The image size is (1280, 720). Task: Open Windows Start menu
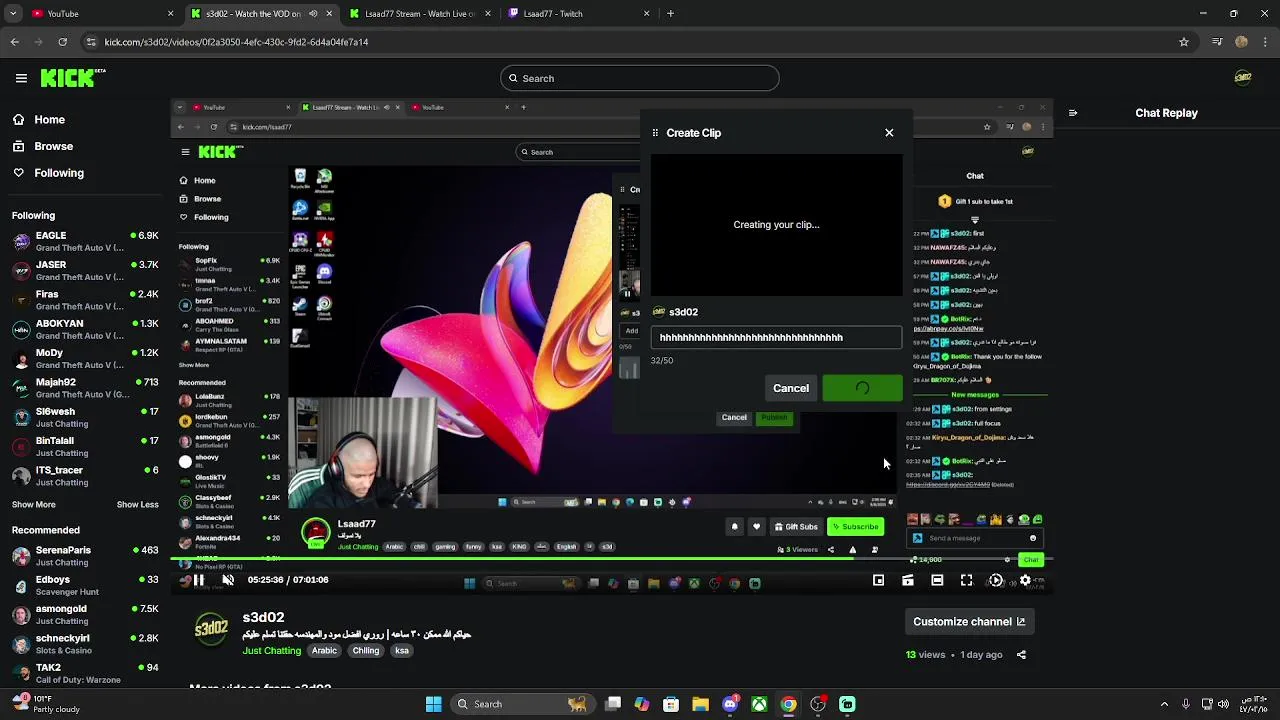[434, 704]
